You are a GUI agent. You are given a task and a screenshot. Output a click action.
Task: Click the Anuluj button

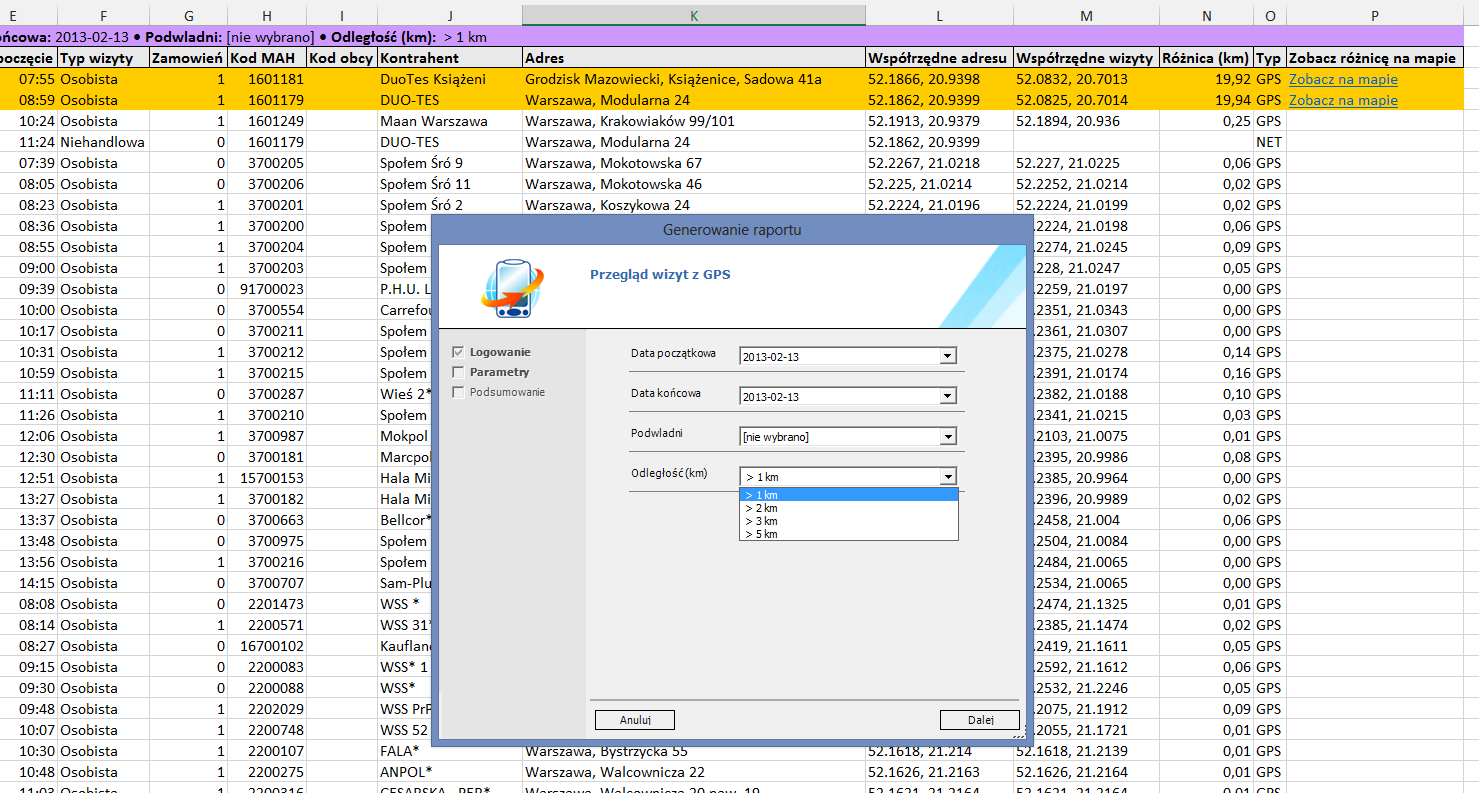coord(634,720)
